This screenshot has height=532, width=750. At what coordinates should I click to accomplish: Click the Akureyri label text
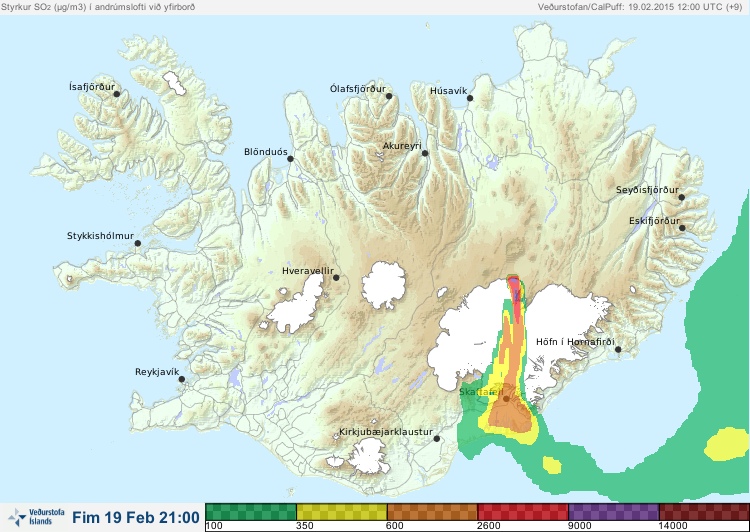[x=402, y=146]
